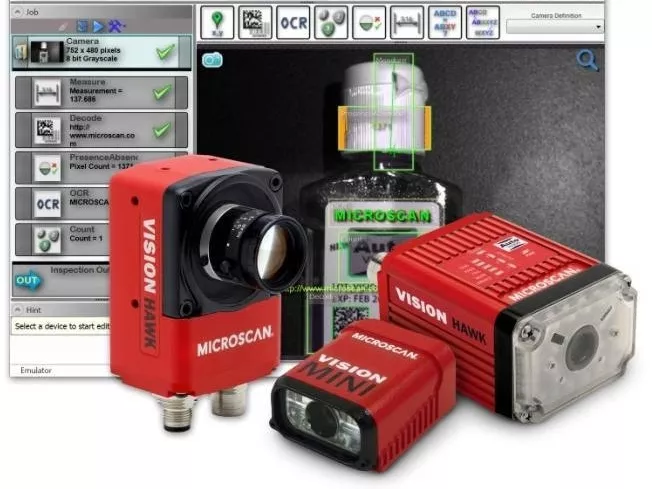Click the Job panel title

tap(32, 12)
